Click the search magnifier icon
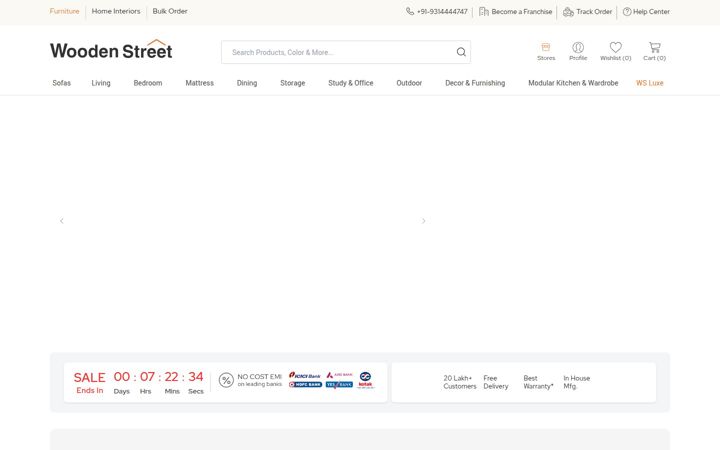 [461, 52]
